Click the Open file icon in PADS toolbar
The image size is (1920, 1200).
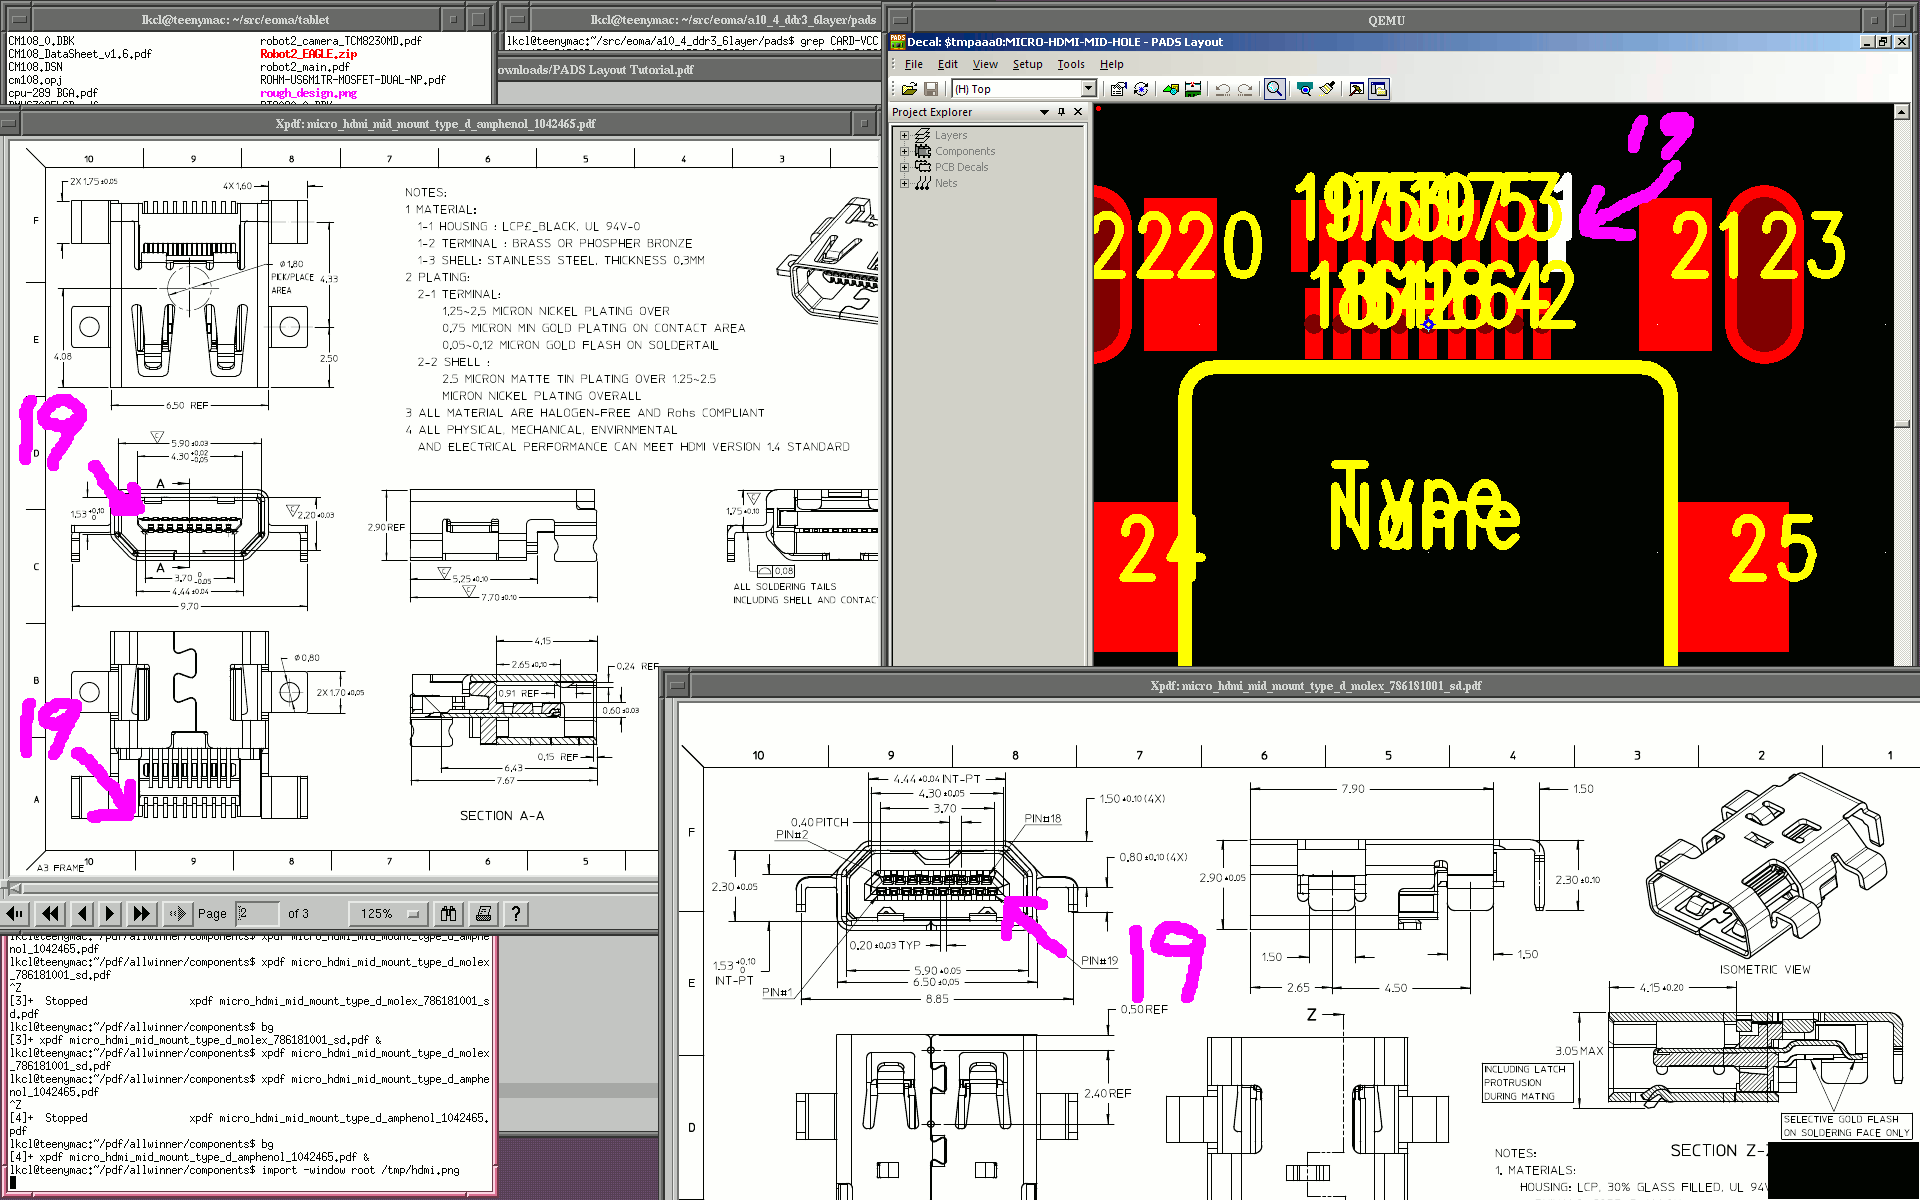pyautogui.click(x=909, y=89)
